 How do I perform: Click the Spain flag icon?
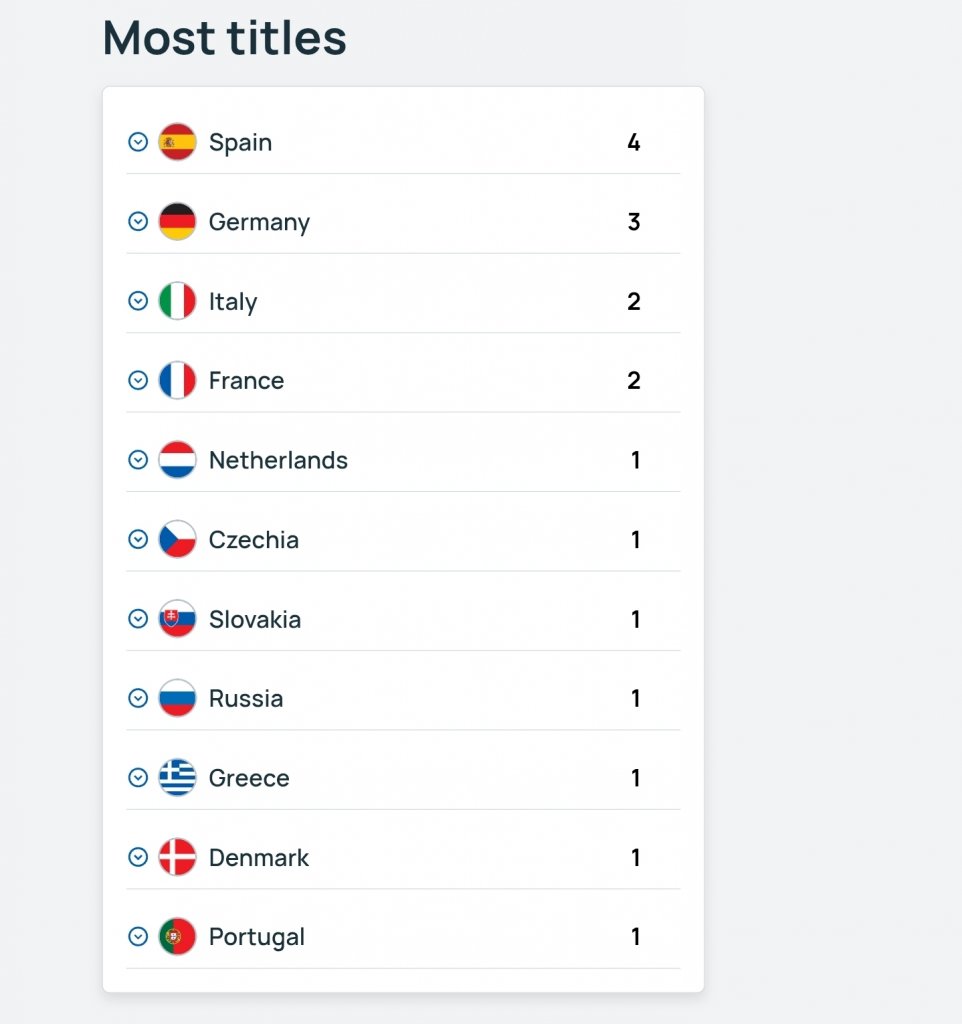[x=177, y=142]
